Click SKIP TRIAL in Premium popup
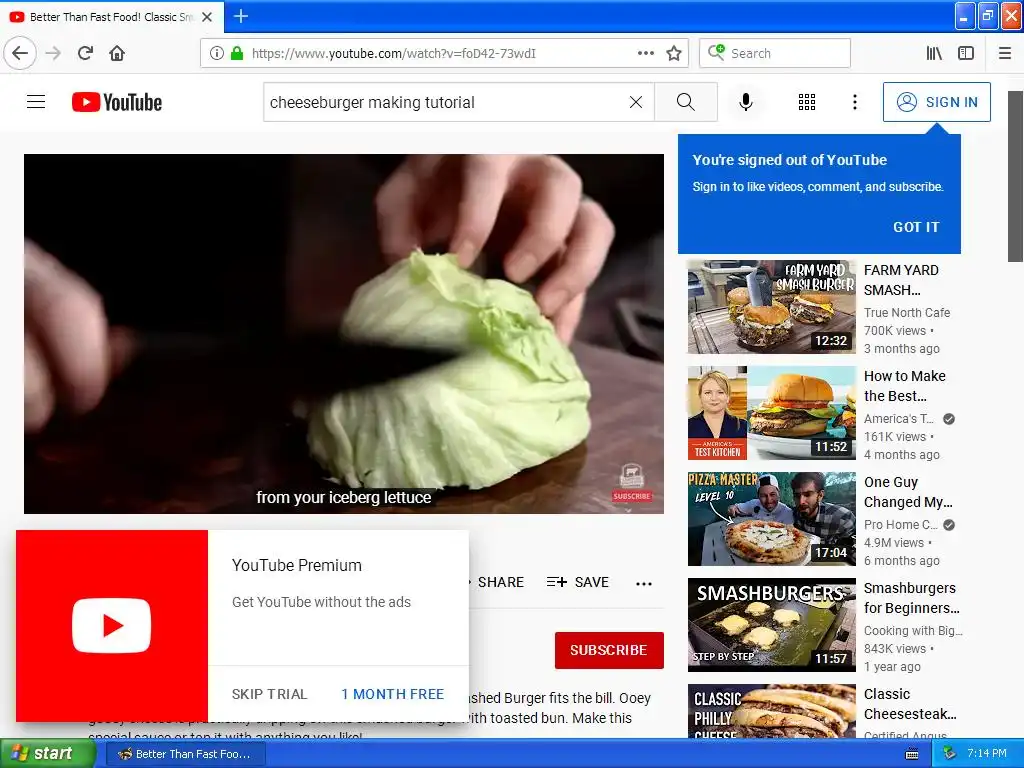This screenshot has width=1024, height=768. point(269,694)
